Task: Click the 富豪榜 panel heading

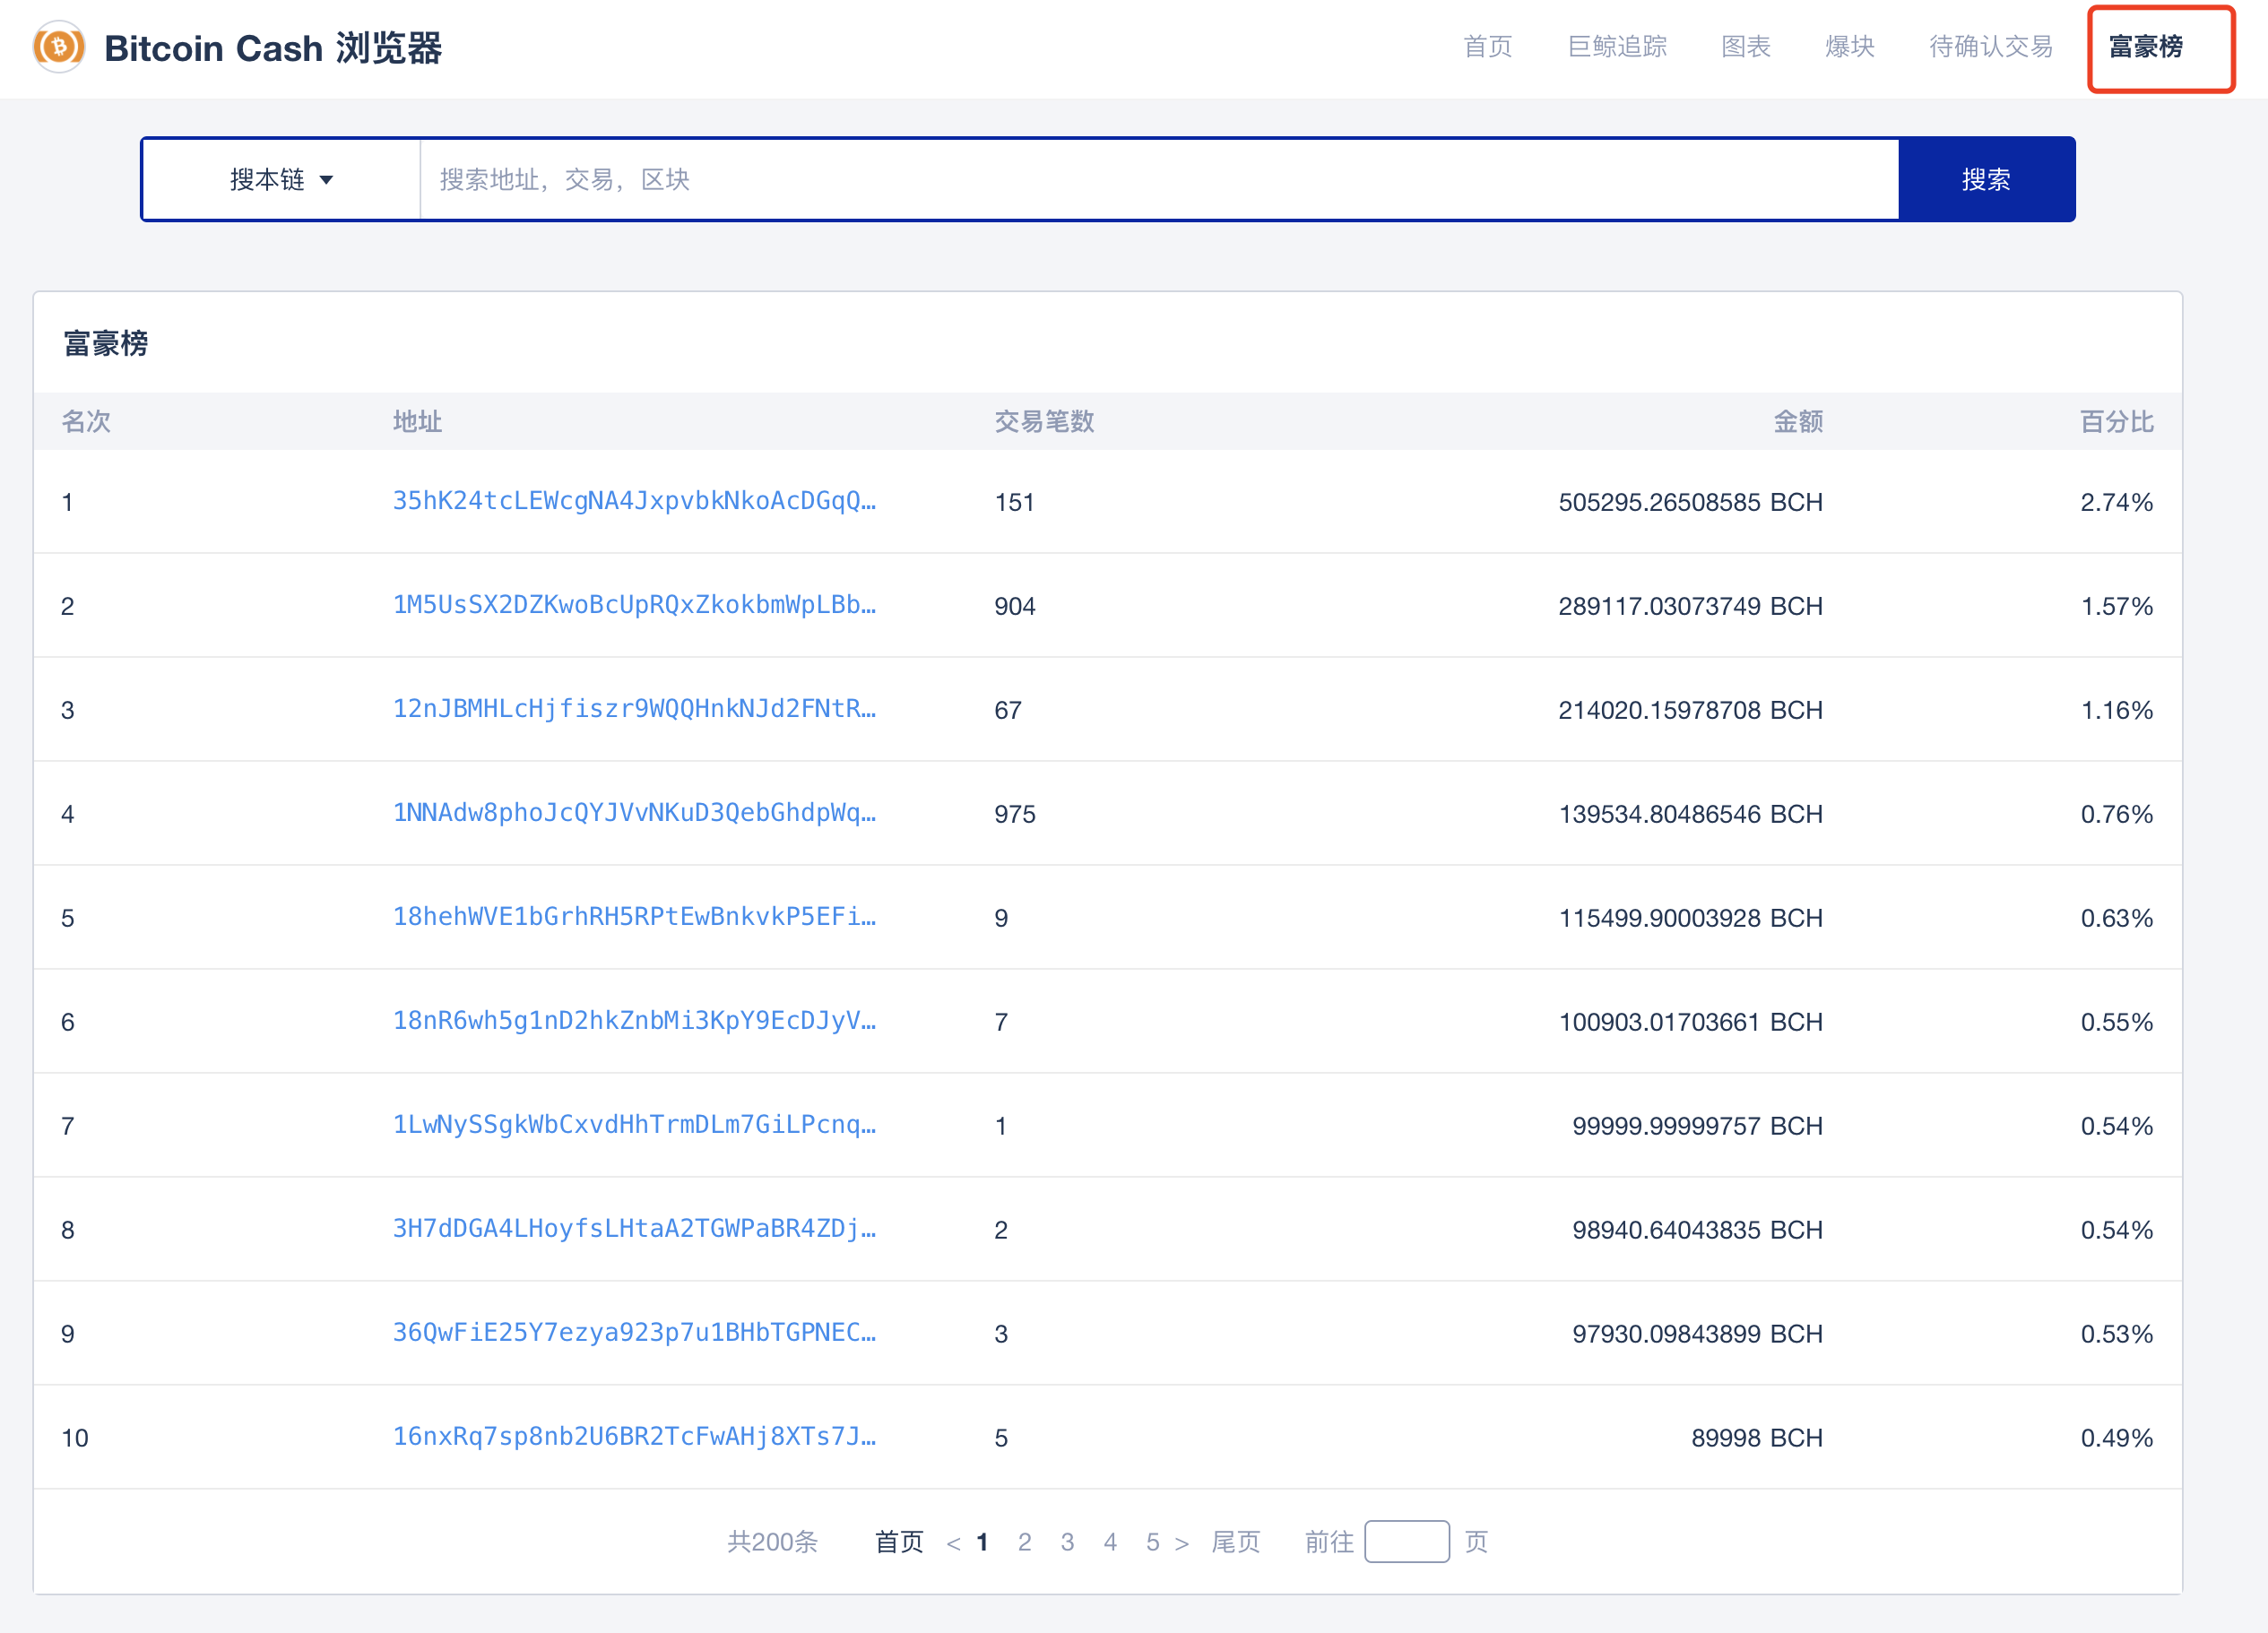Action: point(106,343)
